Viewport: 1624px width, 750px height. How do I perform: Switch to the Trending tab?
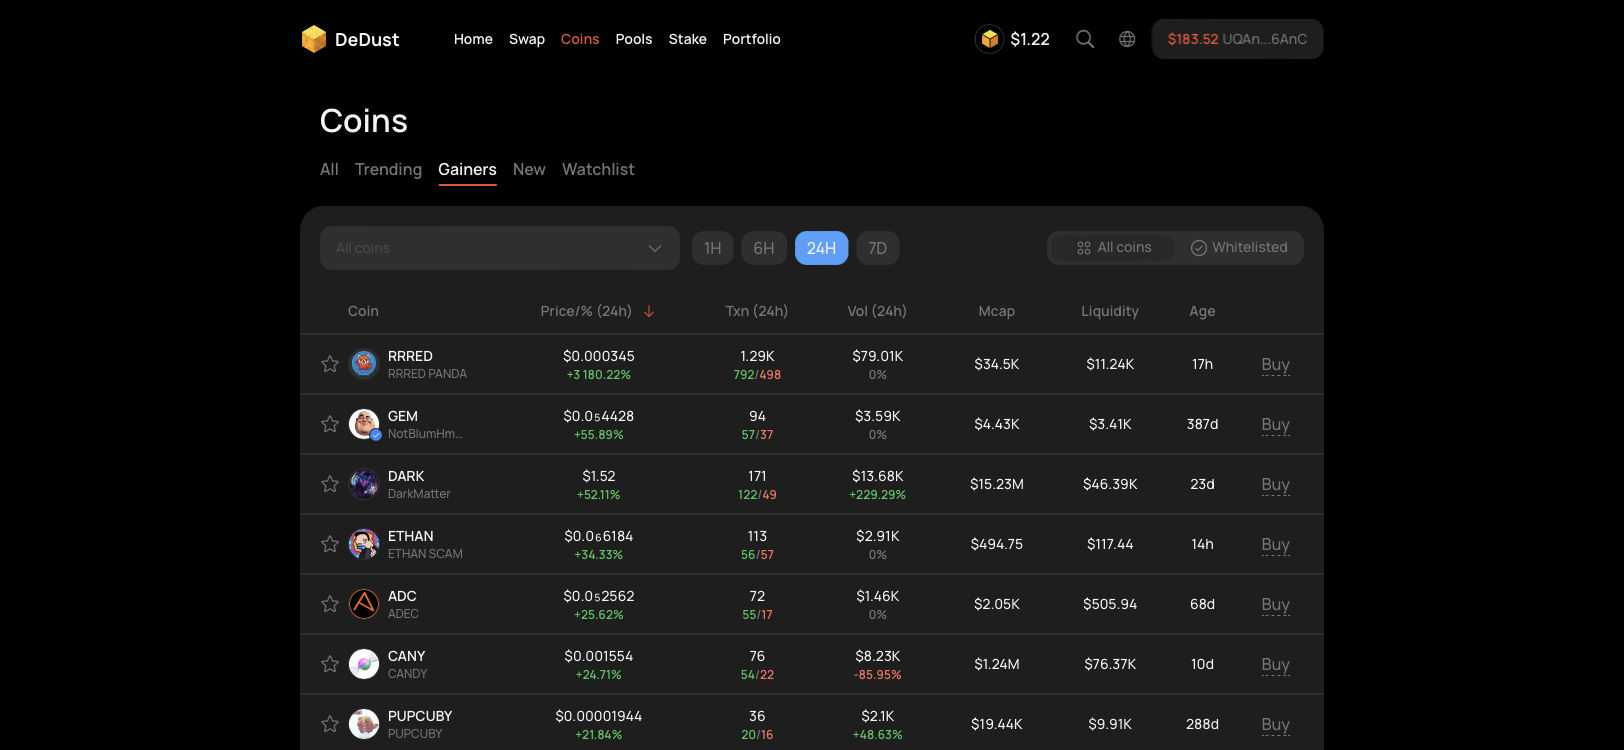[388, 170]
